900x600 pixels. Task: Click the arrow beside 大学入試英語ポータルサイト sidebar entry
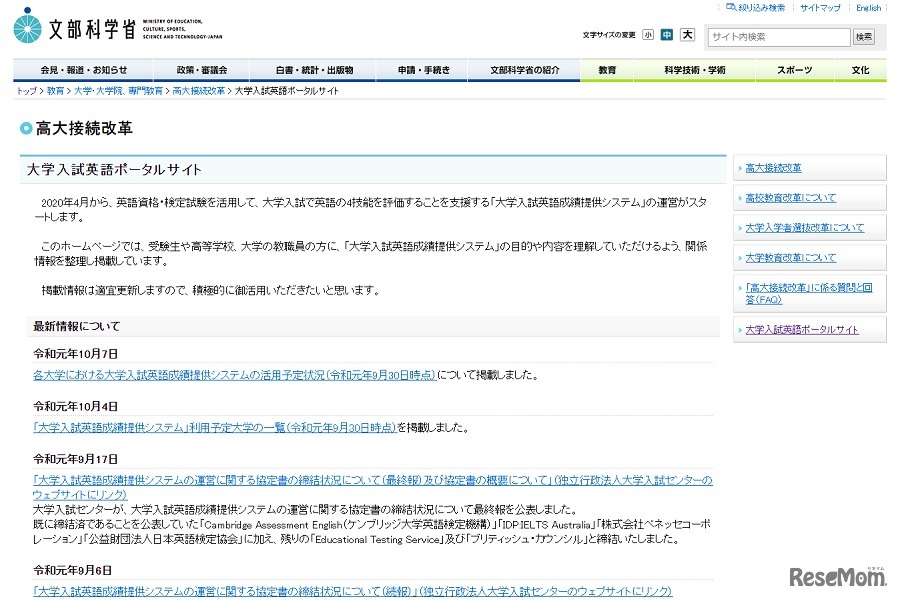[739, 328]
